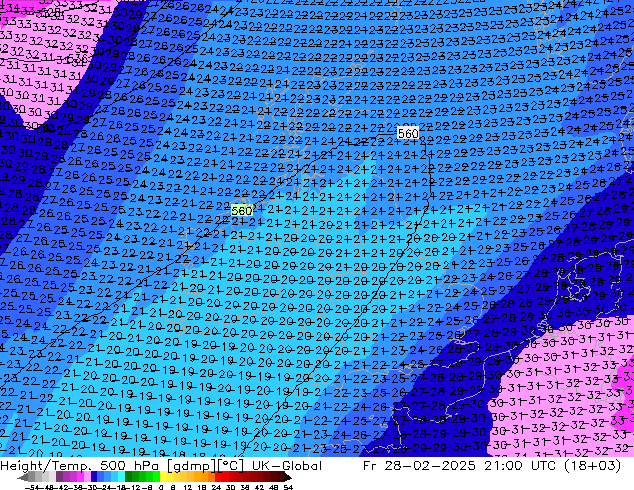Pick the dark navy blue legend swatch
Screen dimensions: 634x490
tap(94, 476)
